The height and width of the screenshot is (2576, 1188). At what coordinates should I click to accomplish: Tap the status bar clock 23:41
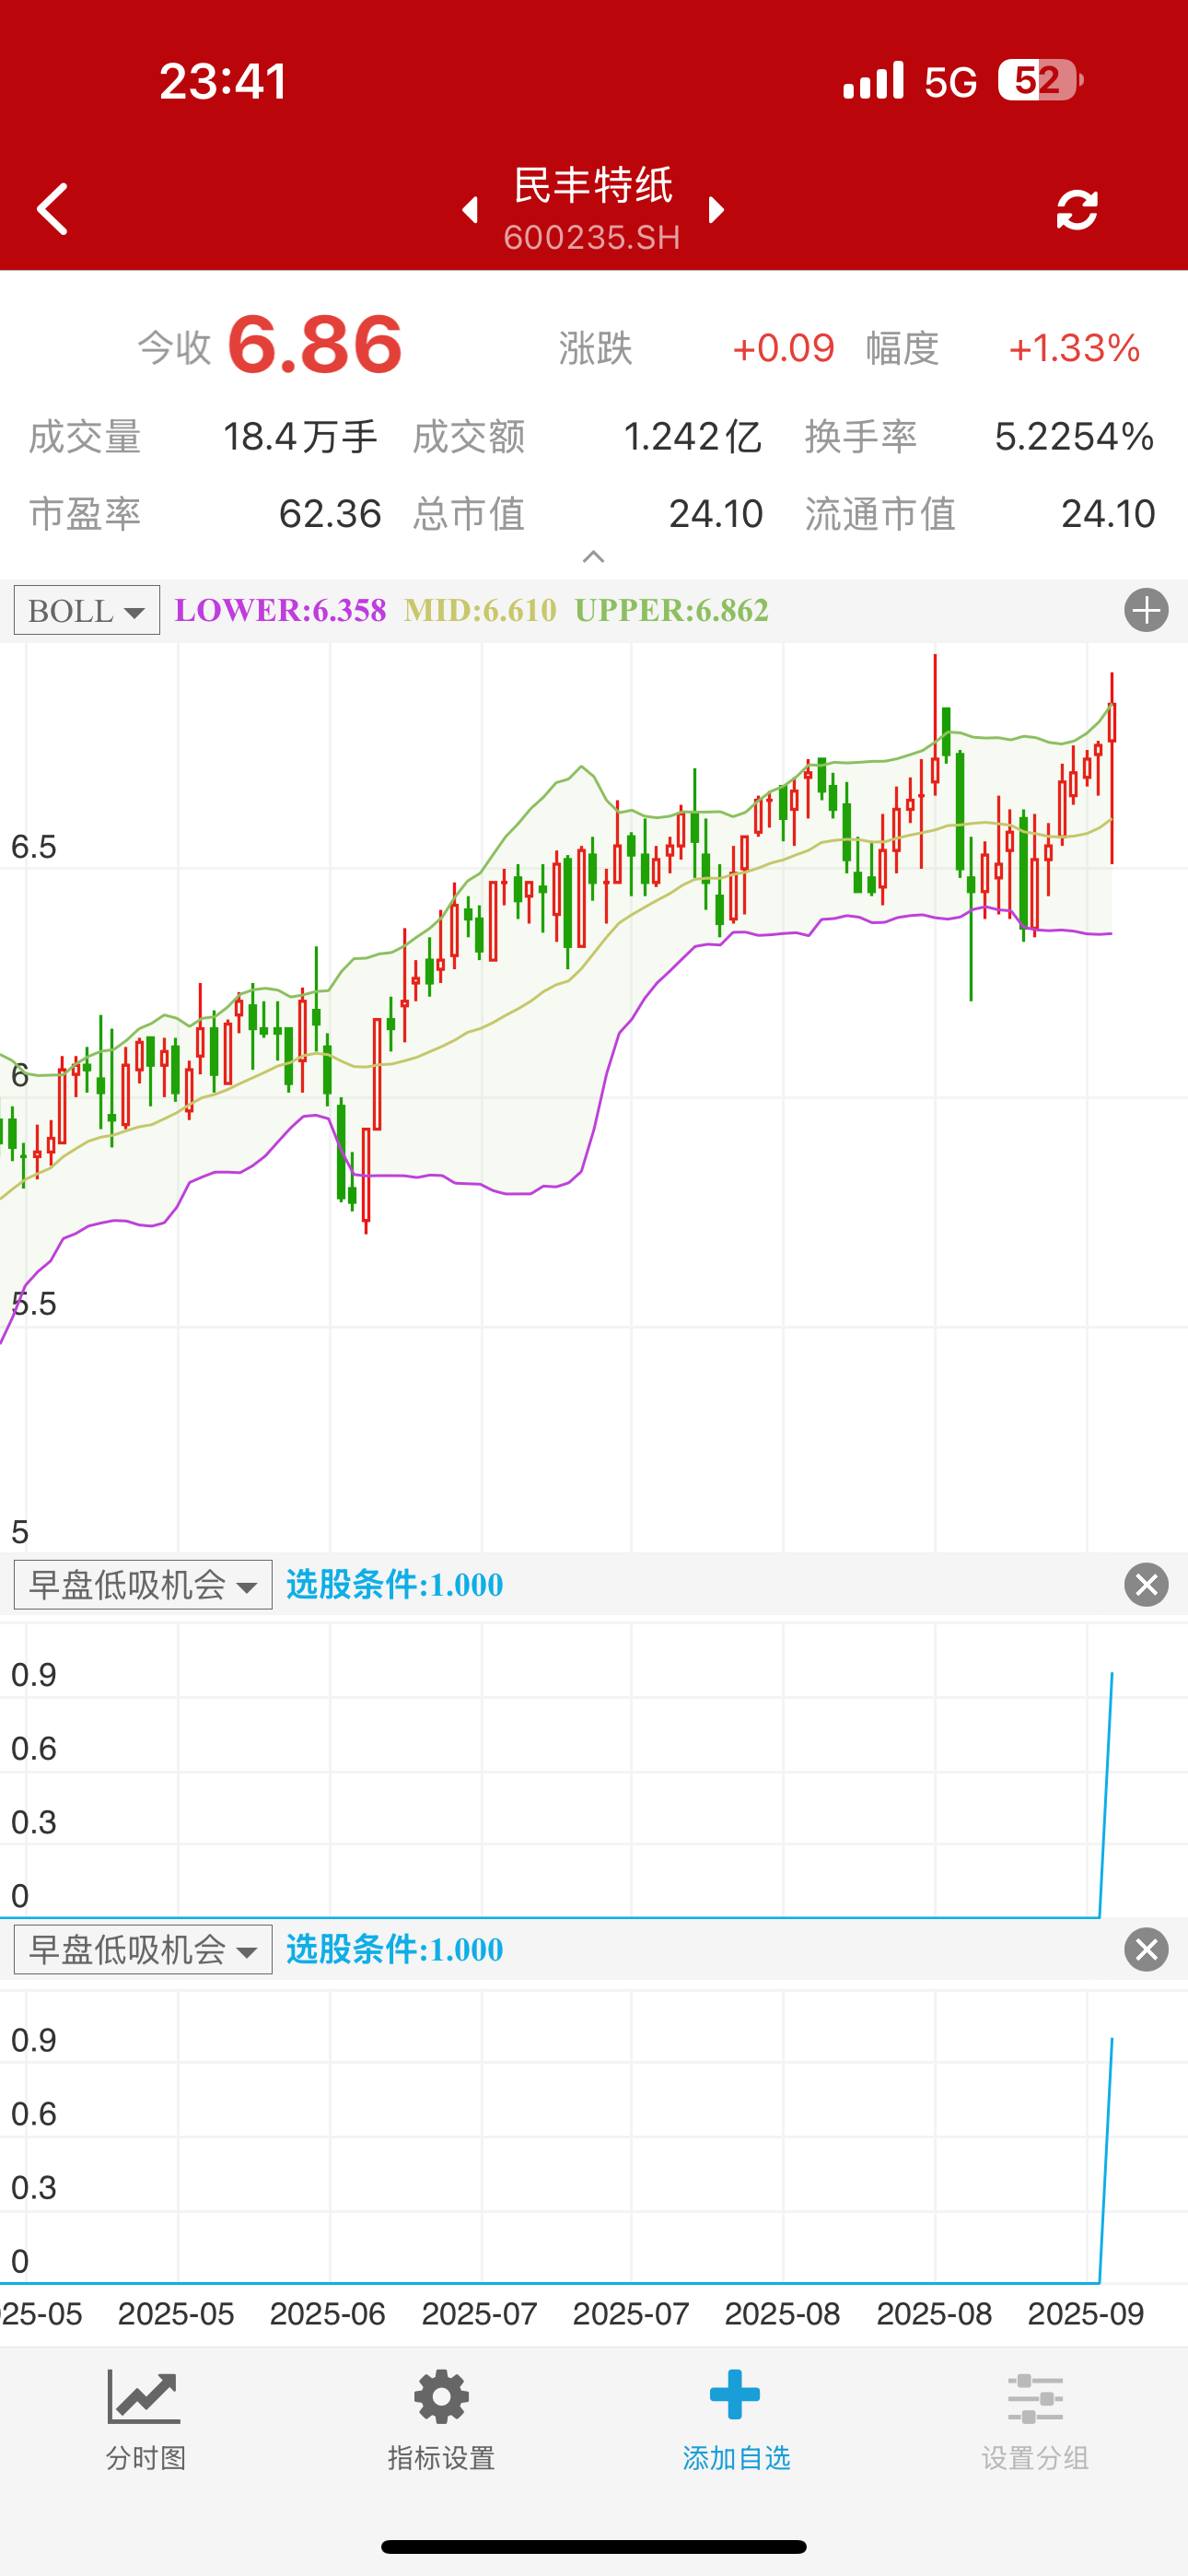pos(224,81)
